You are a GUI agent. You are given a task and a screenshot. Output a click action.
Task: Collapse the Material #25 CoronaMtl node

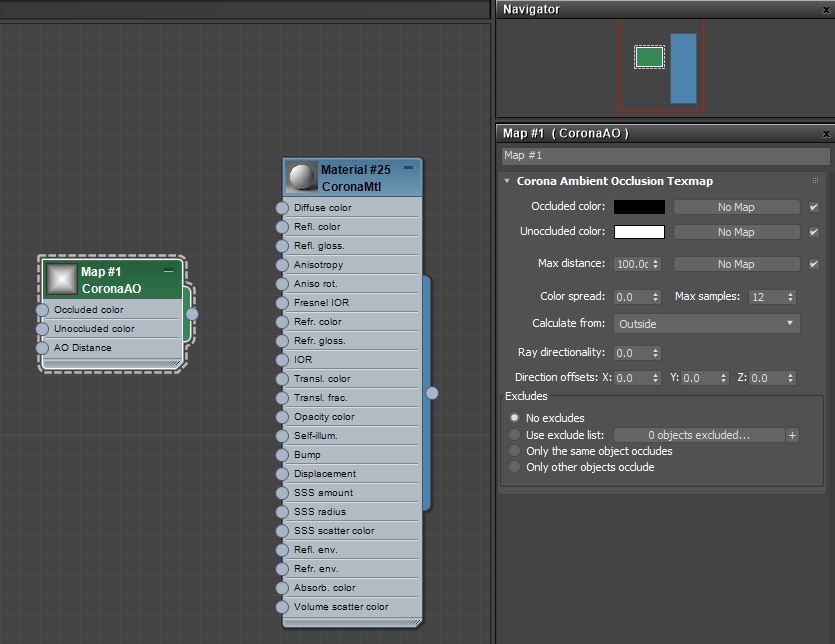tap(408, 168)
